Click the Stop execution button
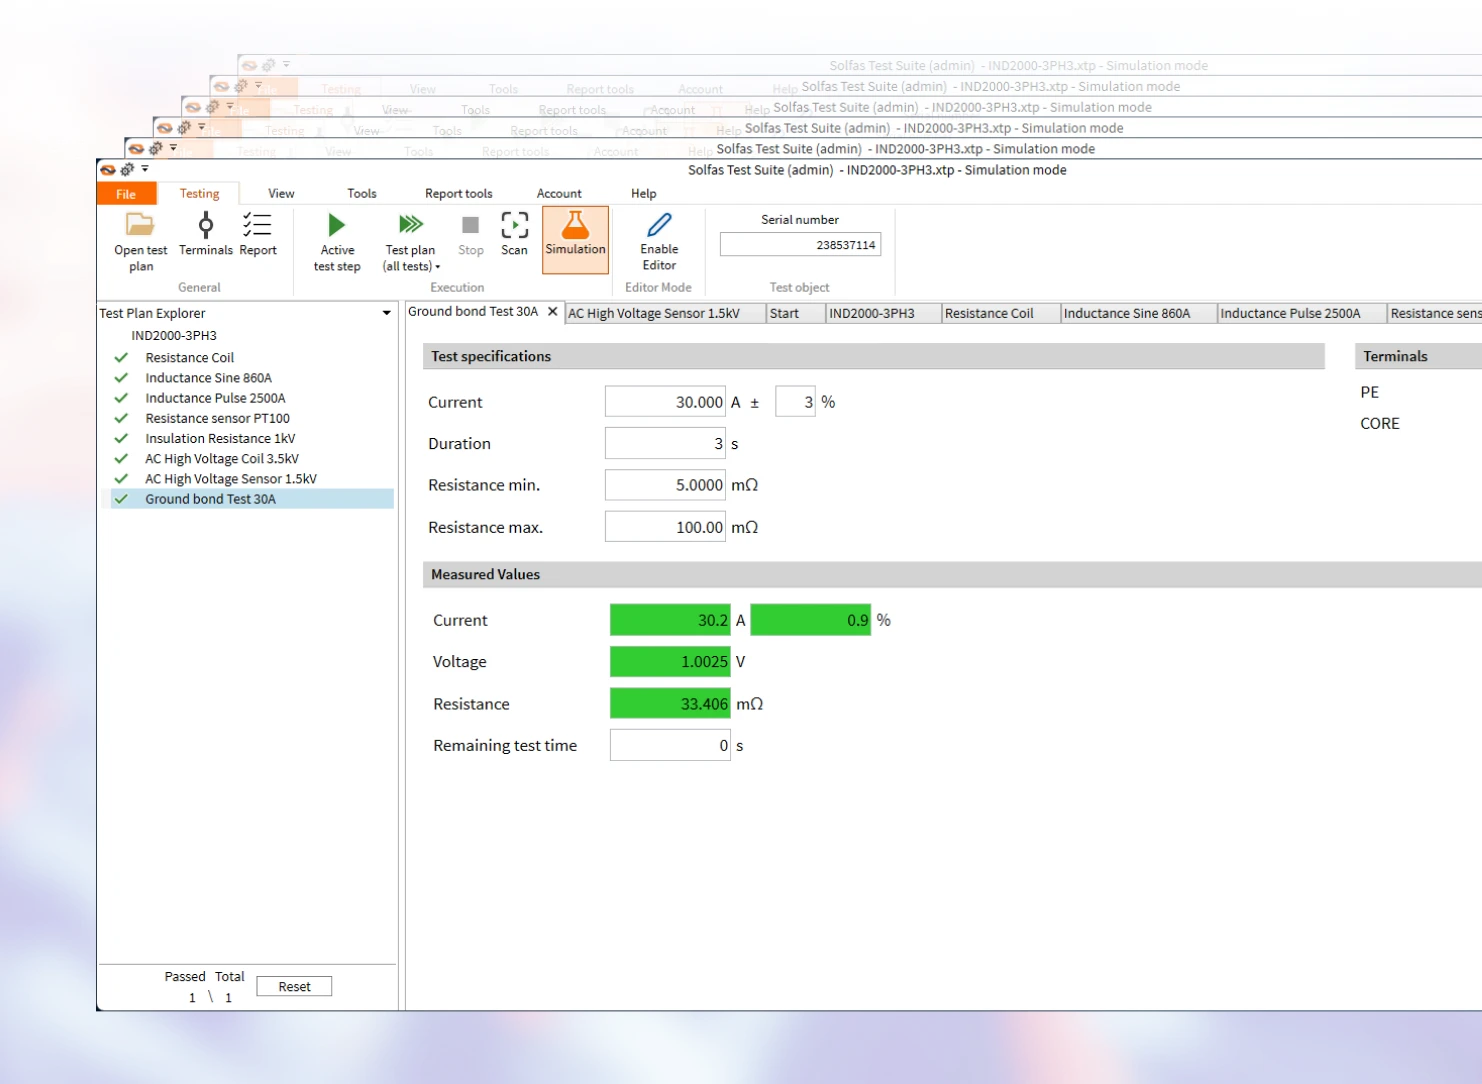1482x1084 pixels. 470,233
